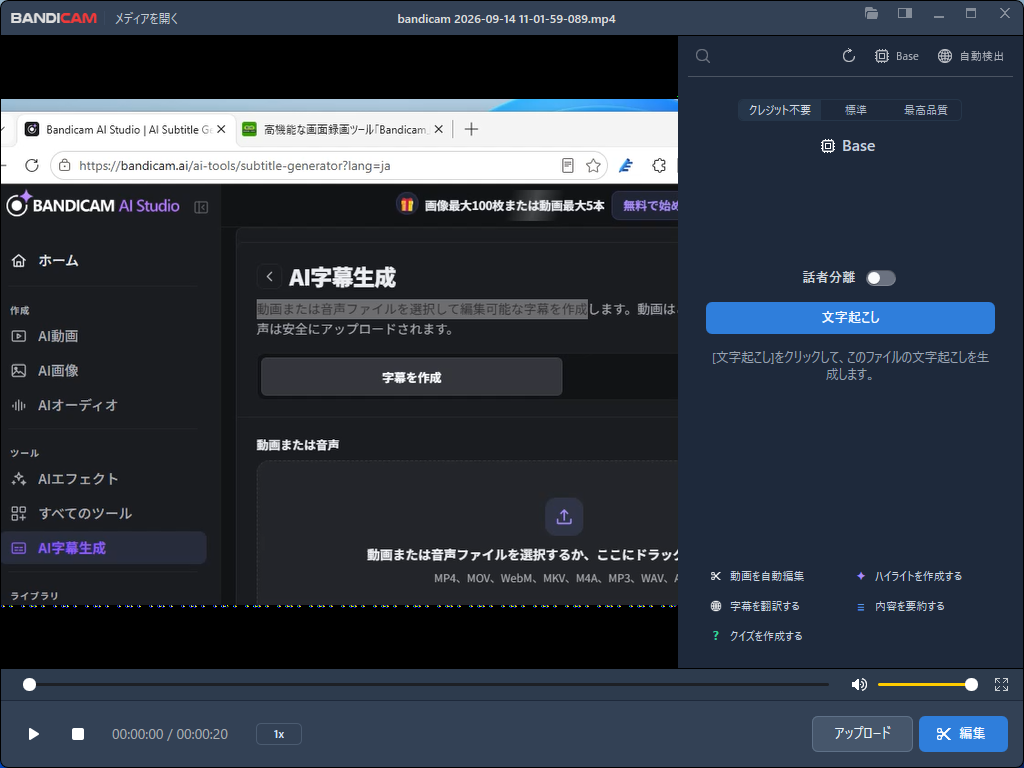
Task: Click the blue pen extension icon
Action: [626, 165]
